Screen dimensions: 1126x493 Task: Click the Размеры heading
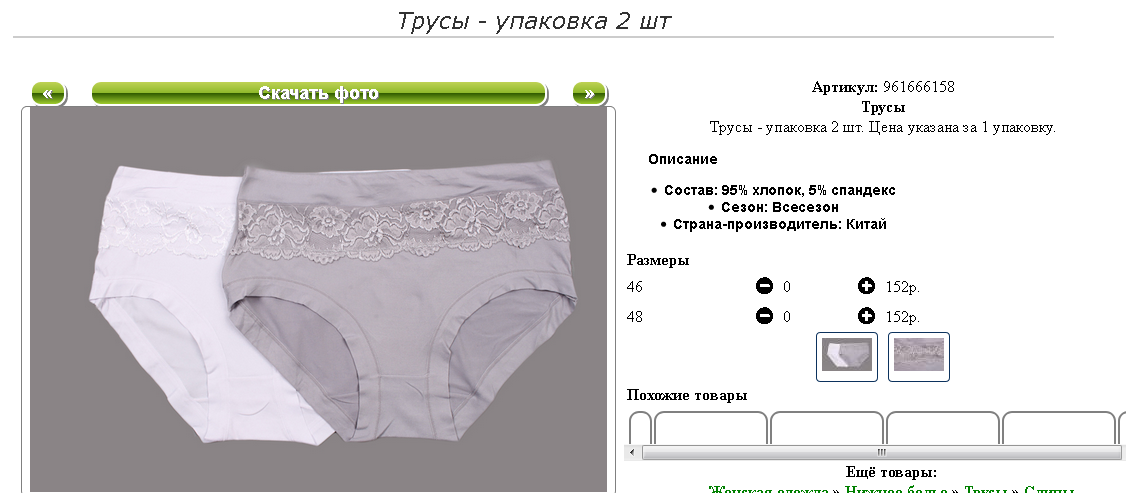pos(658,260)
